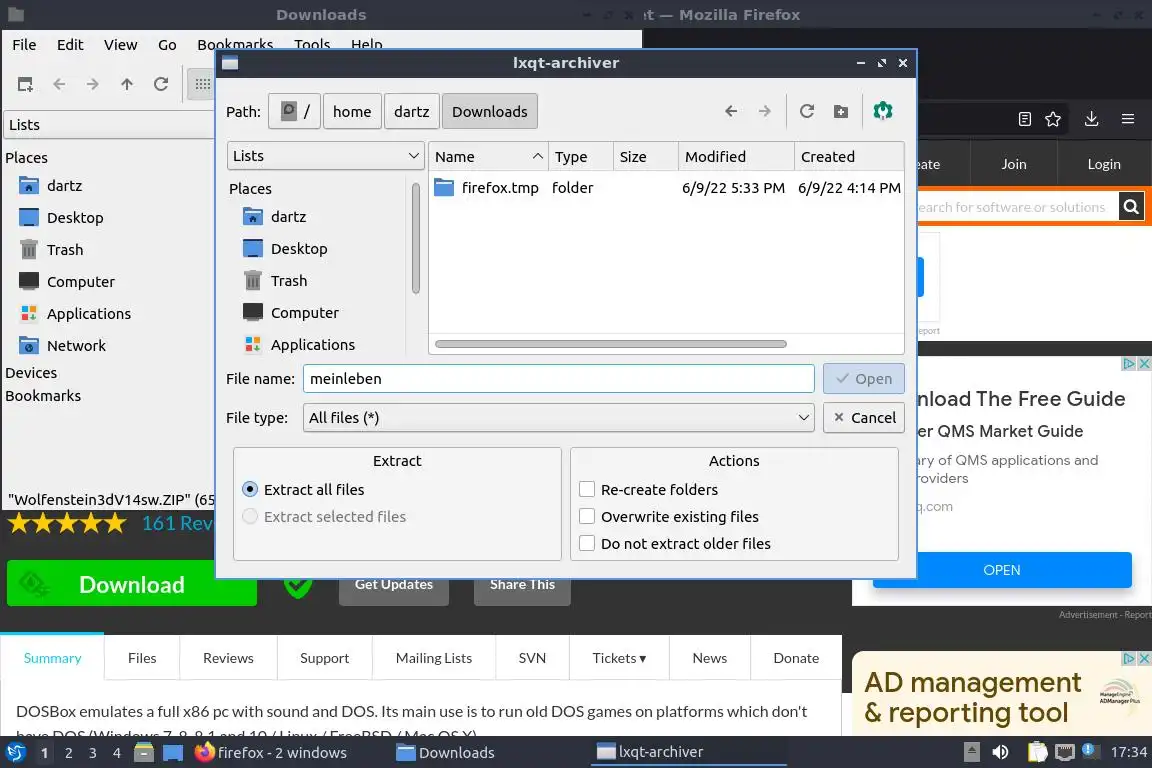Open Computer in the dialog Places list
This screenshot has width=1152, height=768.
click(x=304, y=312)
